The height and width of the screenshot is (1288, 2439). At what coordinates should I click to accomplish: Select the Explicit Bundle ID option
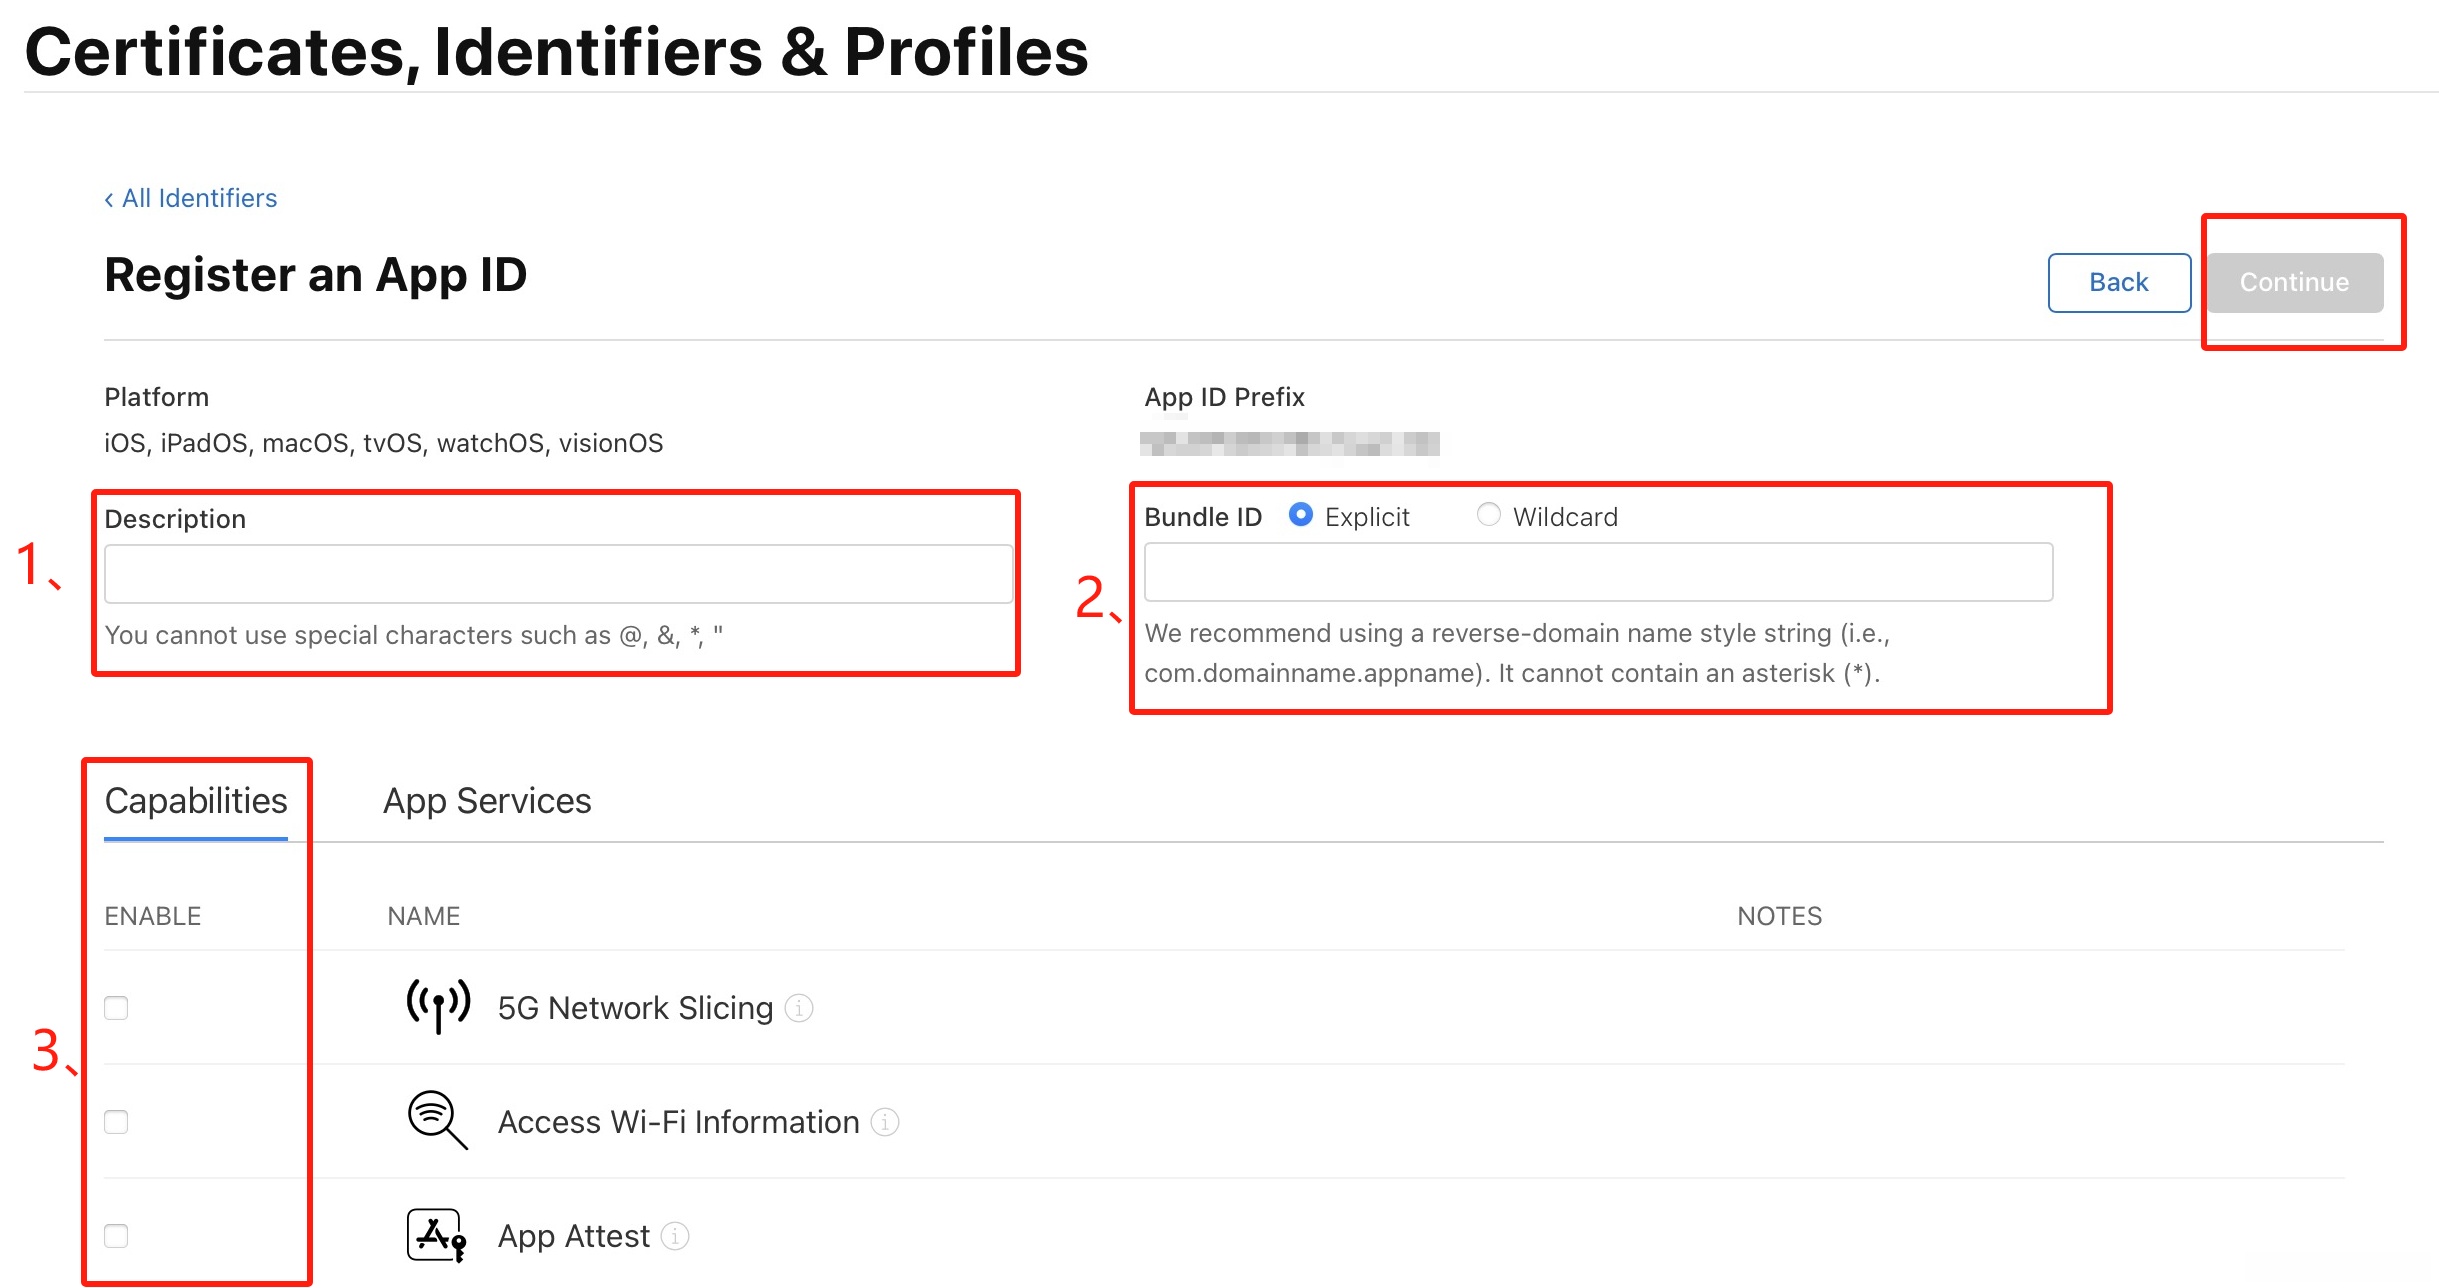tap(1301, 515)
